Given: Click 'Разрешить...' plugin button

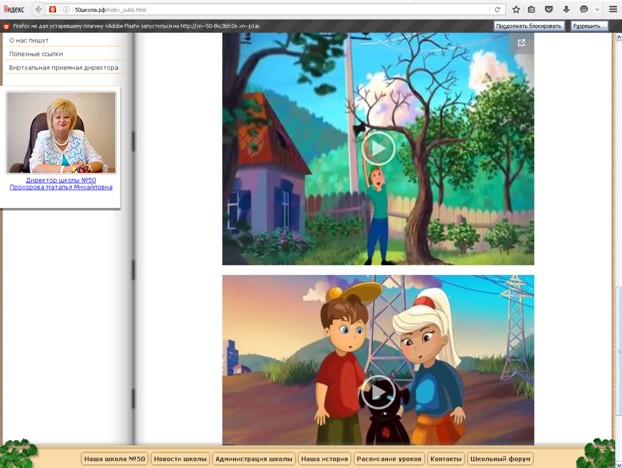Looking at the screenshot, I should 589,26.
